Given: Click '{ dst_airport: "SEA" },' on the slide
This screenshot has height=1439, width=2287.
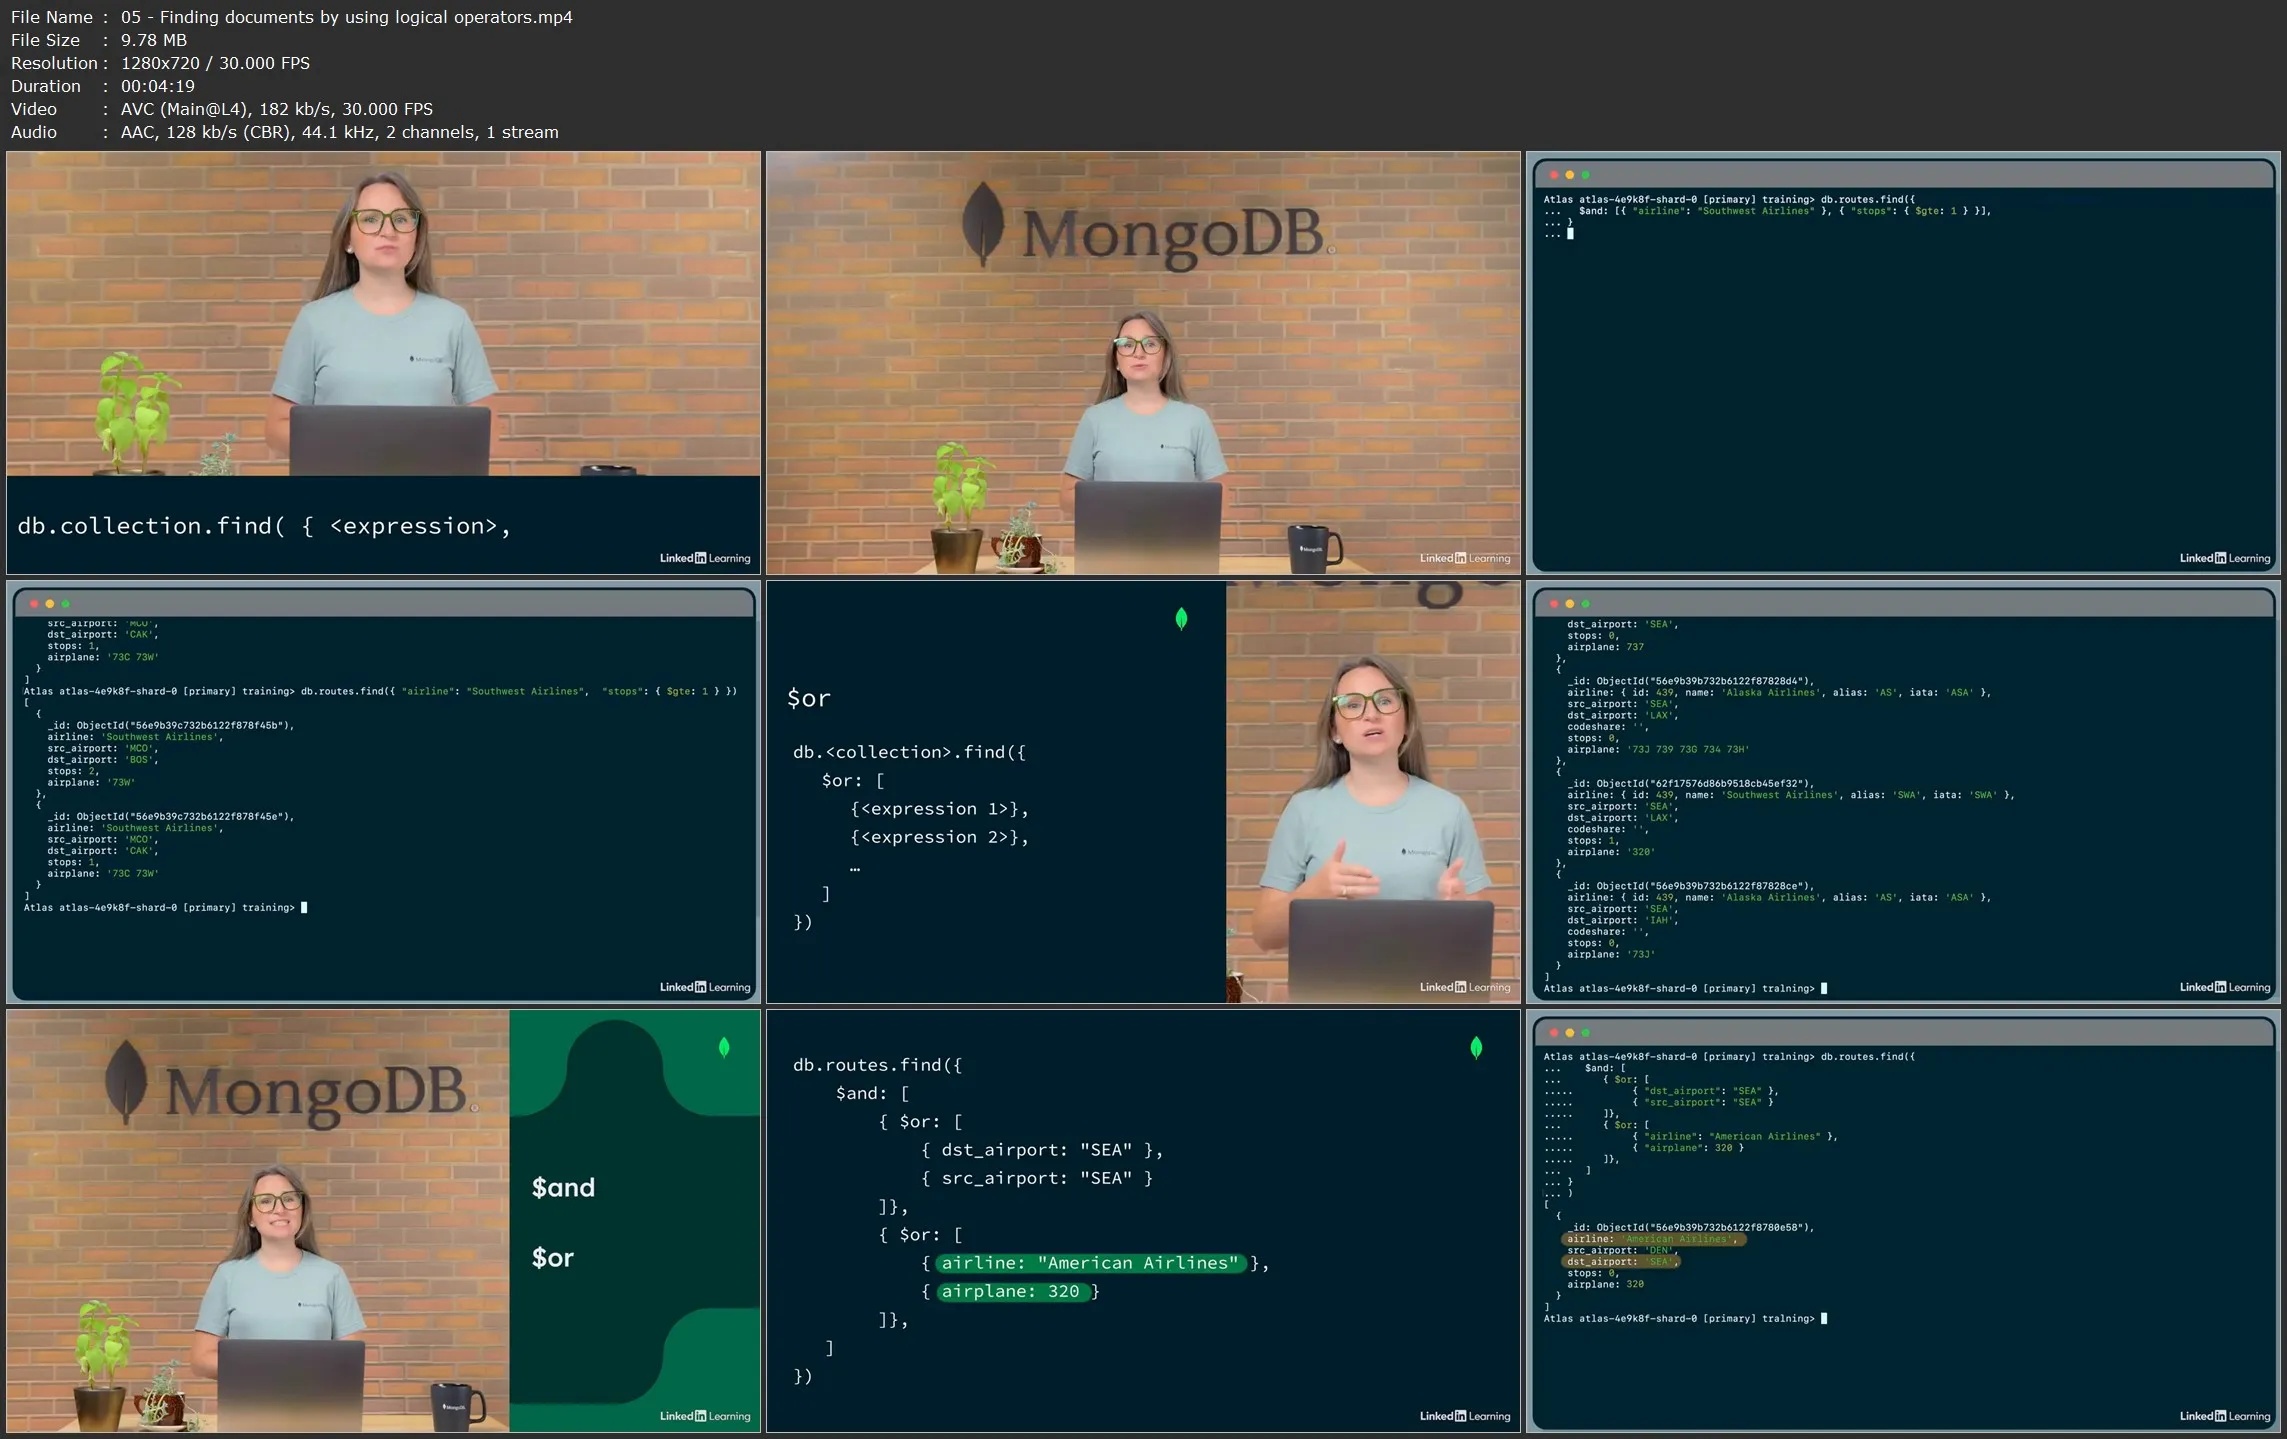Looking at the screenshot, I should [x=1041, y=1150].
